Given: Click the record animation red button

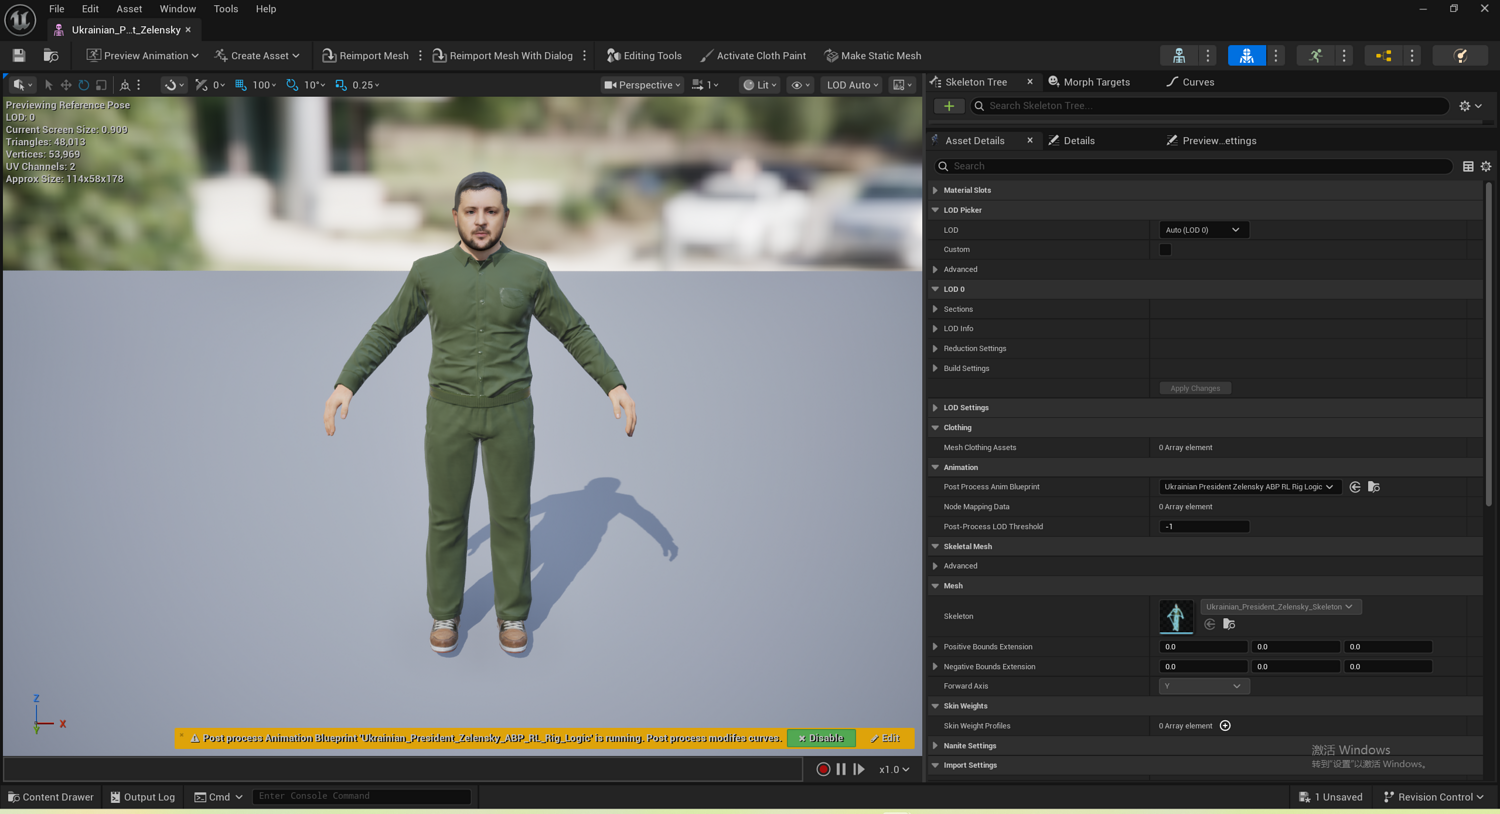Looking at the screenshot, I should click(823, 770).
